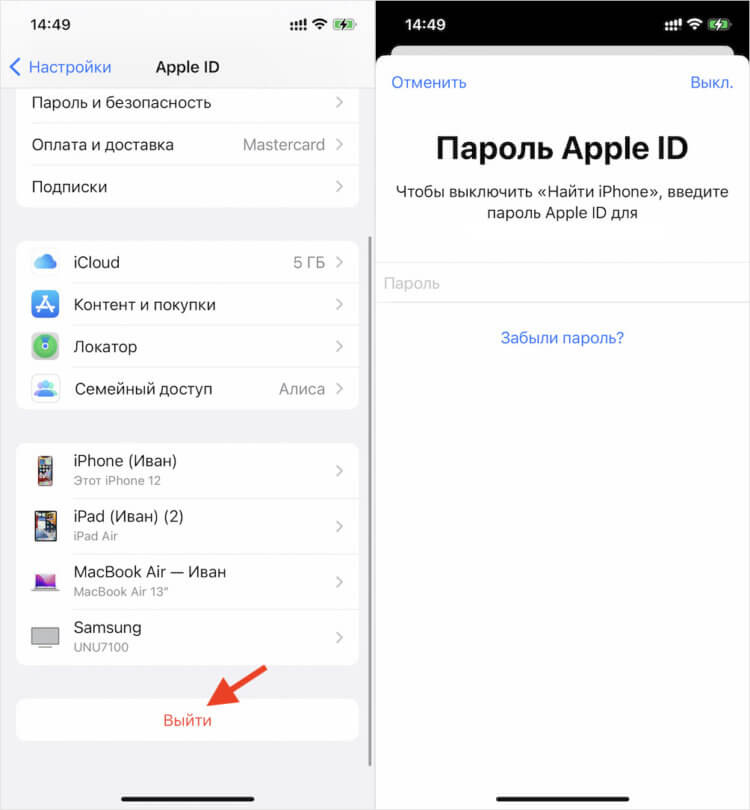Viewport: 750px width, 810px height.
Task: Select the iPhone (Иван) device thumbnail
Action: tap(45, 471)
